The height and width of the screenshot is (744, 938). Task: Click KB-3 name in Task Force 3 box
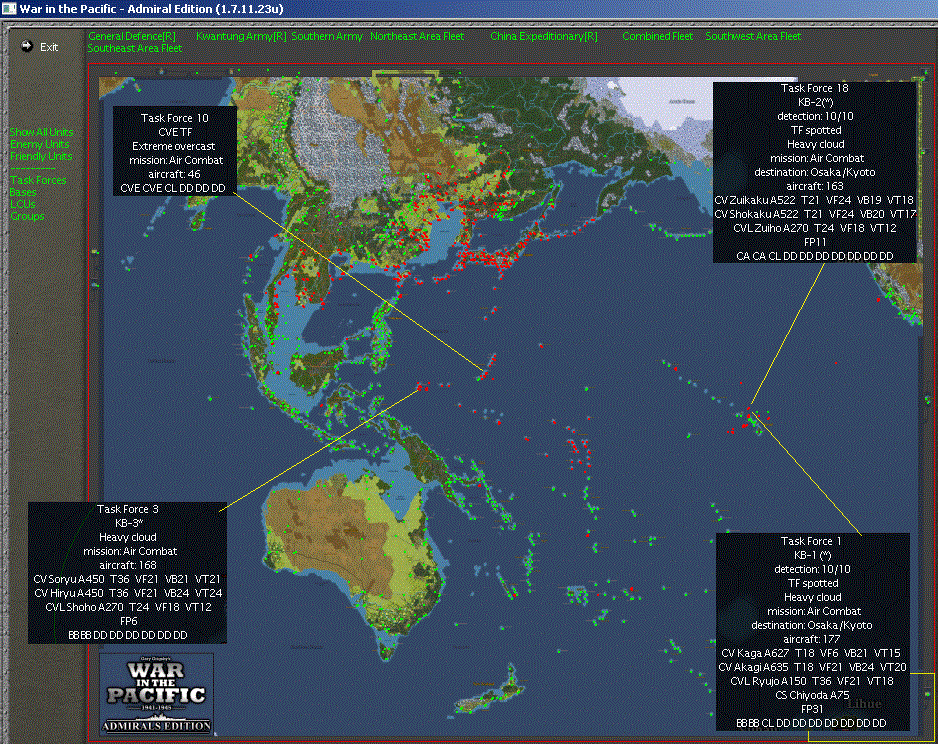pyautogui.click(x=128, y=523)
